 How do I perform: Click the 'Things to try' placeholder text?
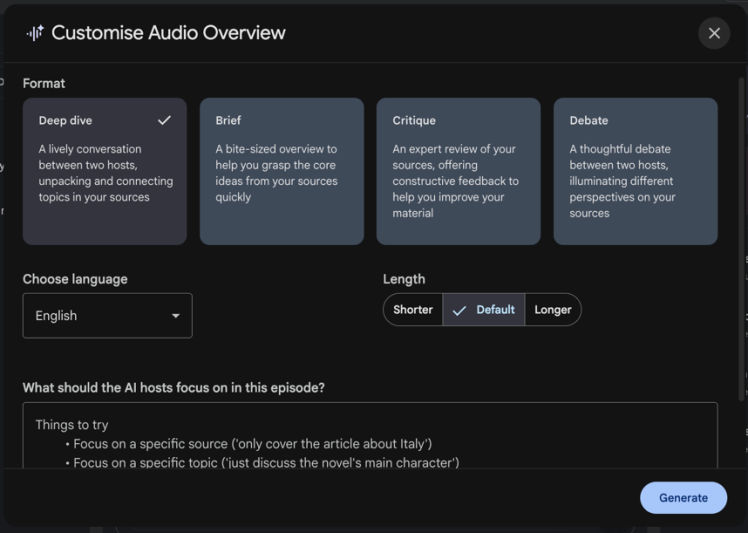(72, 425)
